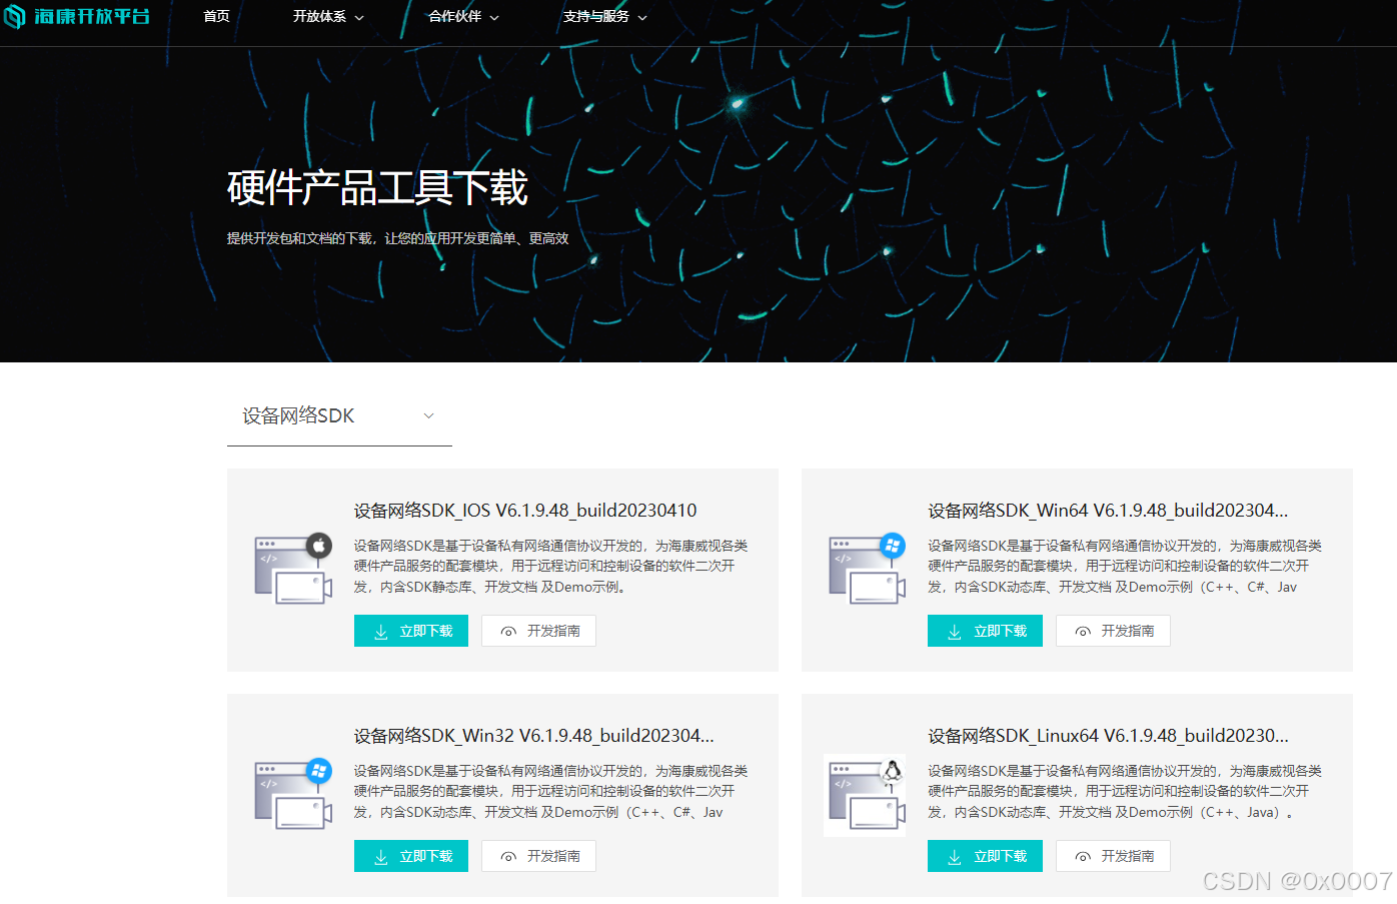Click download arrow icon in Win64 card

coord(955,632)
